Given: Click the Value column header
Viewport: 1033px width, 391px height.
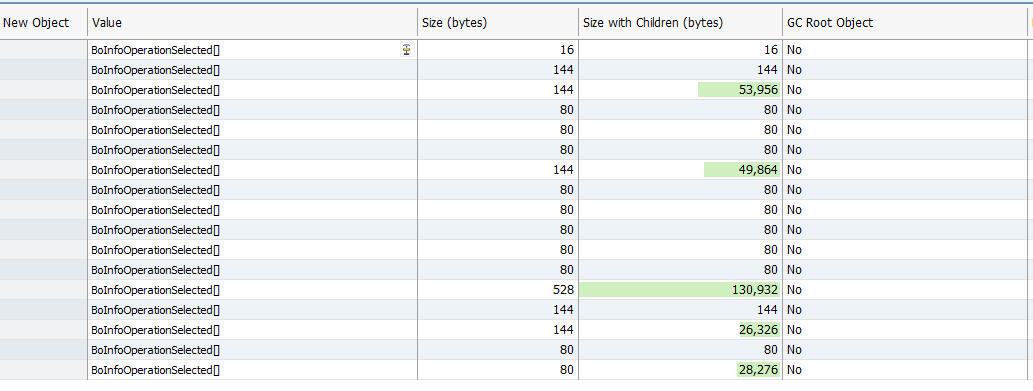Looking at the screenshot, I should click(x=252, y=22).
